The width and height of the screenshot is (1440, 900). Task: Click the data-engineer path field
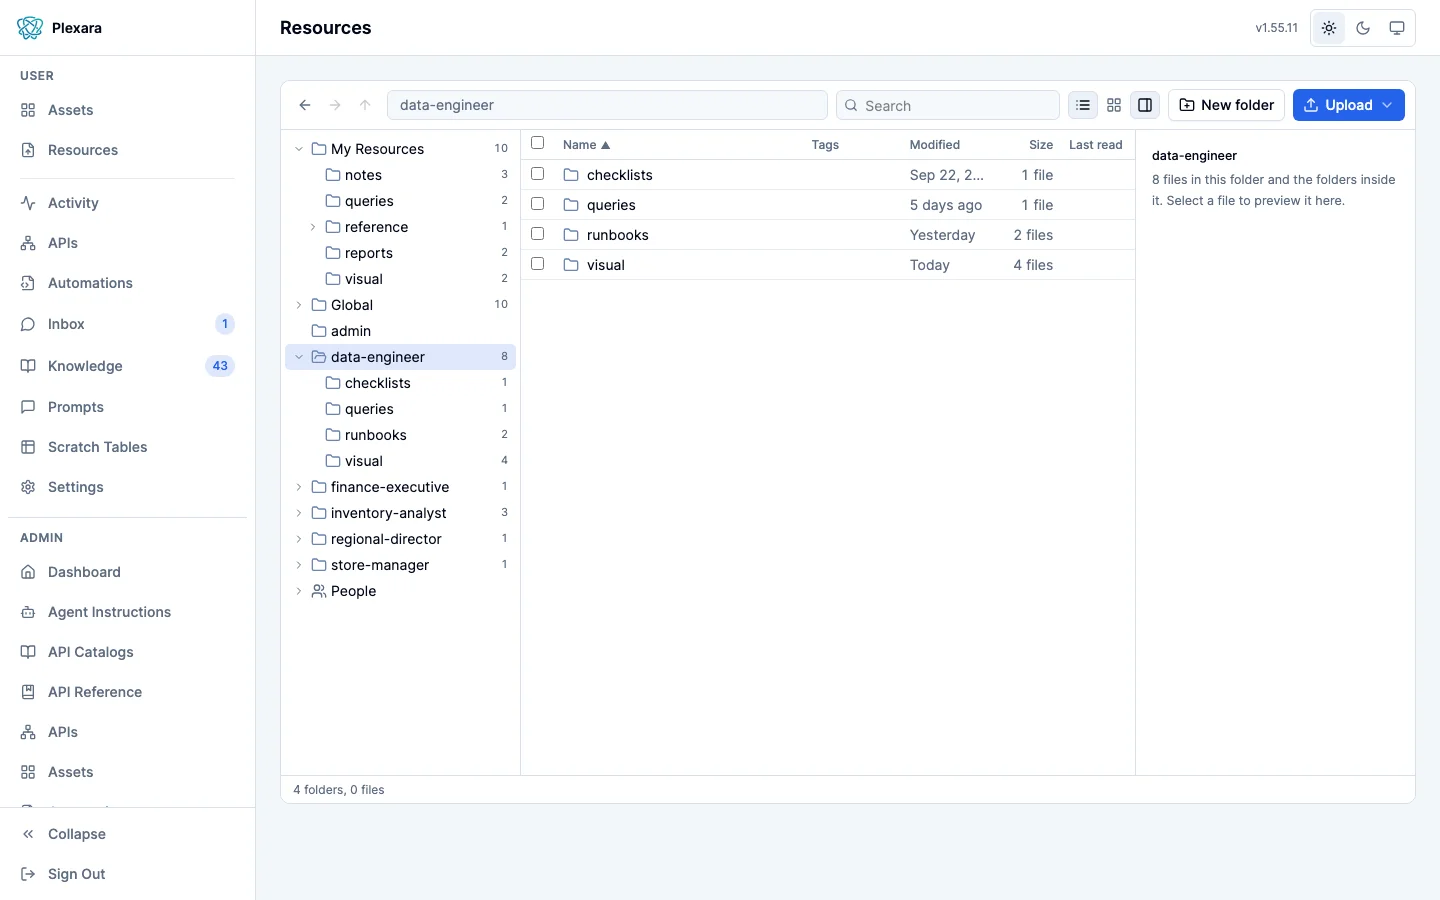(x=607, y=105)
